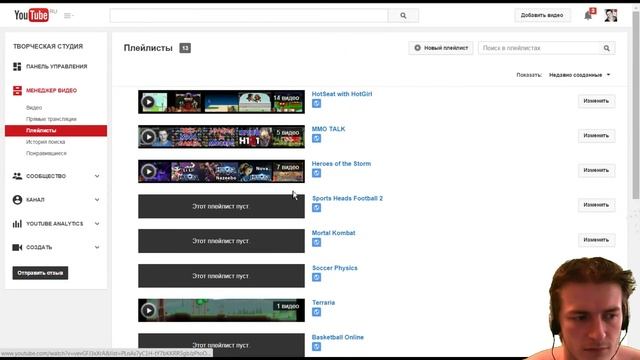Play the HotSeat with HotGirl playlist
This screenshot has width=640, height=360.
[149, 102]
